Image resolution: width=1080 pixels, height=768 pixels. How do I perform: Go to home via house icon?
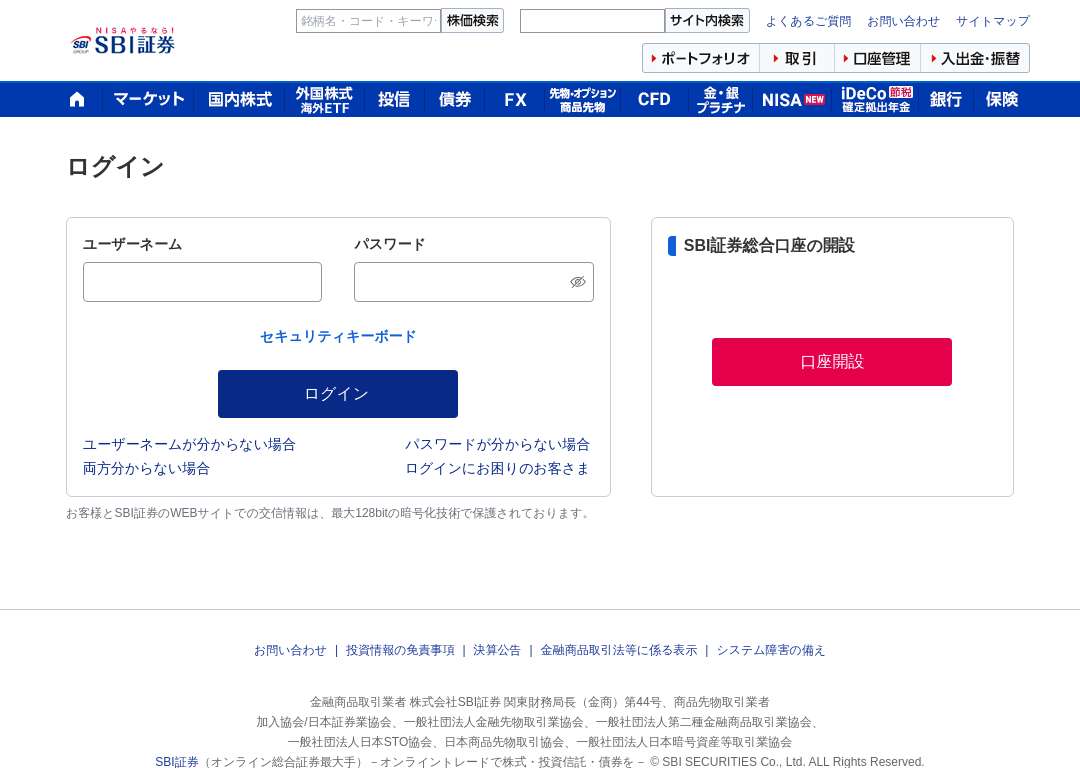(77, 99)
